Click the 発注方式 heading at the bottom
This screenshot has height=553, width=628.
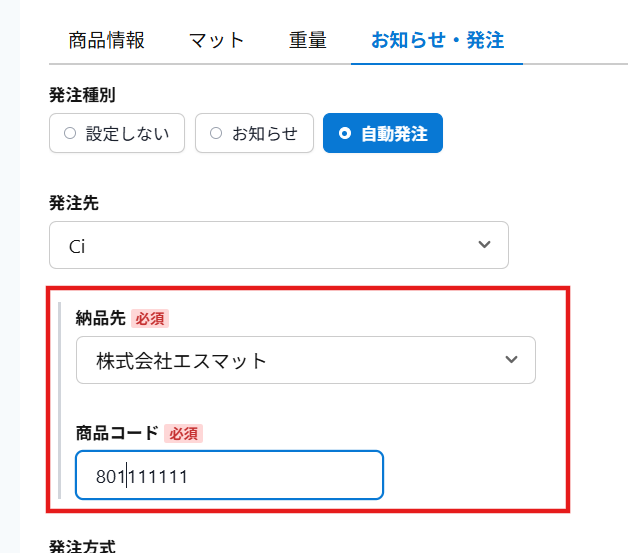pyautogui.click(x=81, y=546)
